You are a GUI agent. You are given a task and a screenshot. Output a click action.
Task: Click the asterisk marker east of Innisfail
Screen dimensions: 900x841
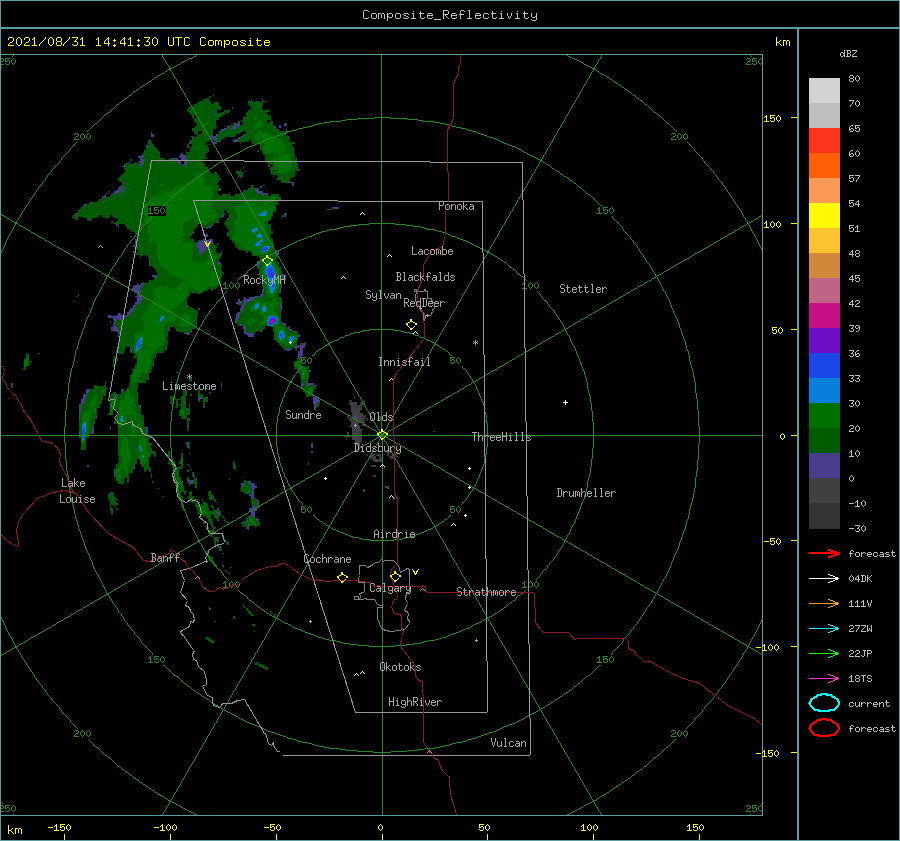(x=475, y=343)
